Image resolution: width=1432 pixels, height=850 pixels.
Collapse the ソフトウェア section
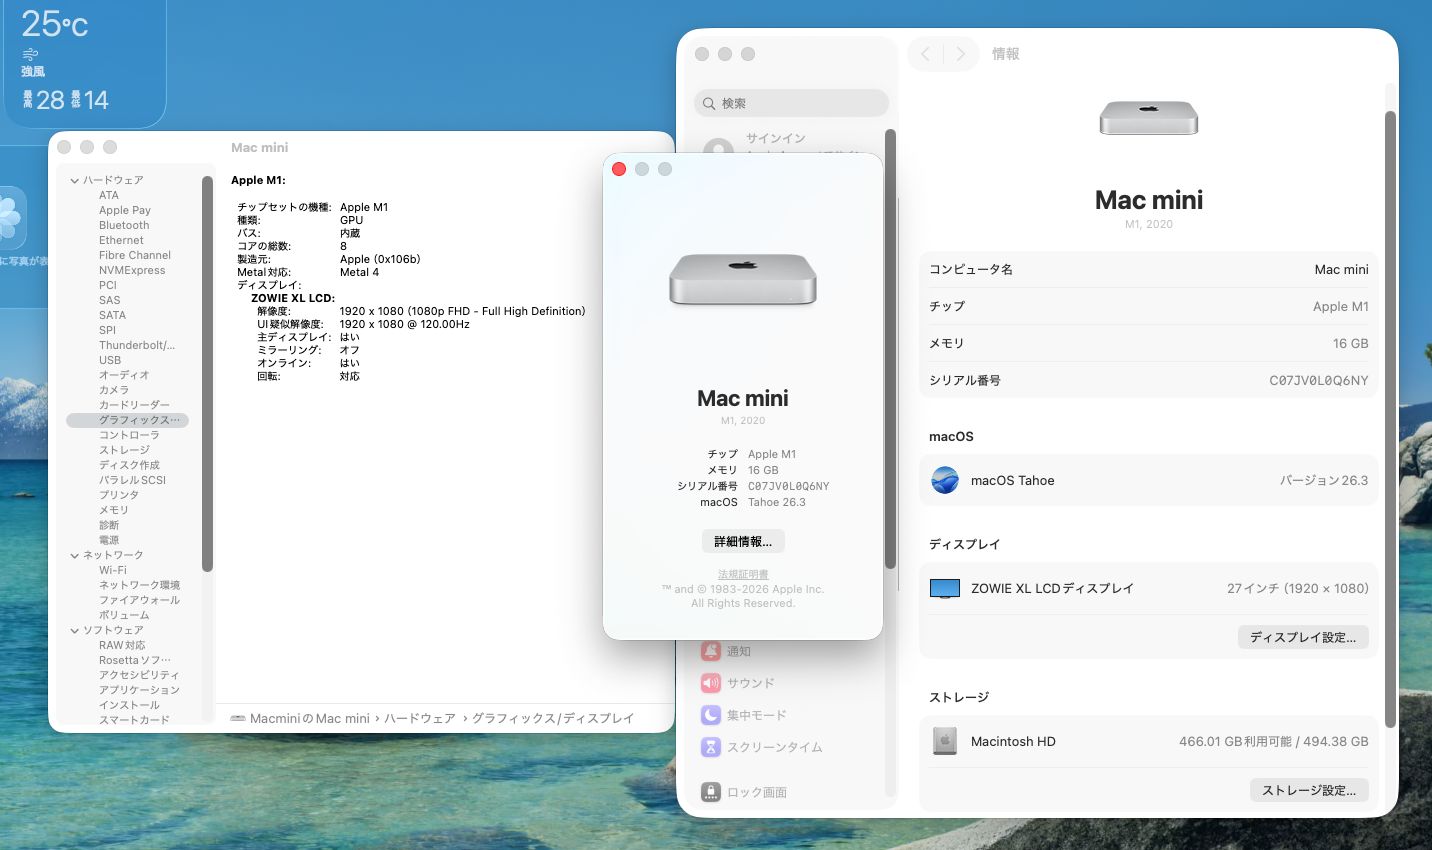[75, 630]
